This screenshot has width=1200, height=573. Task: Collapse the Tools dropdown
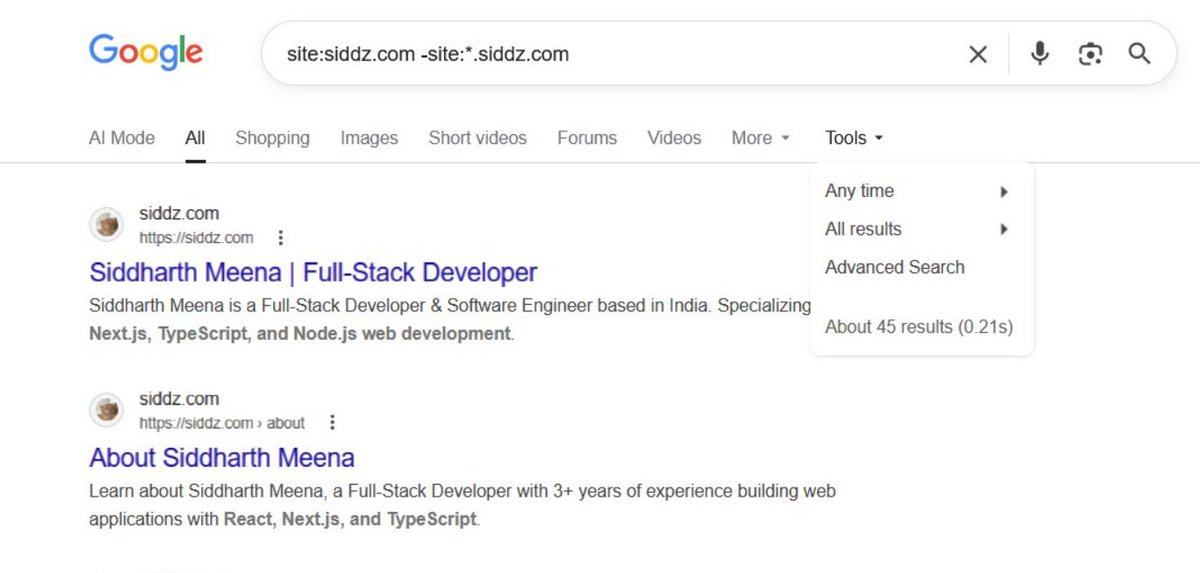[854, 138]
